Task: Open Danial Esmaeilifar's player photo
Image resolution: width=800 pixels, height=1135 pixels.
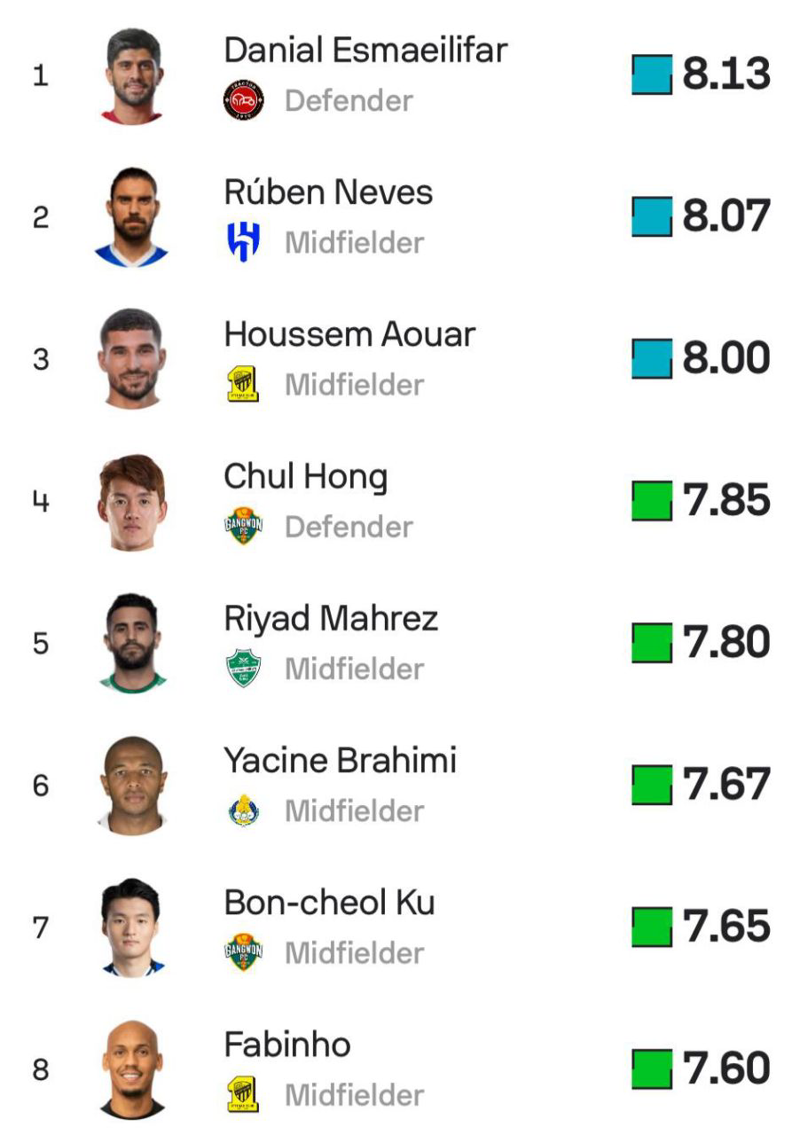Action: (x=132, y=76)
